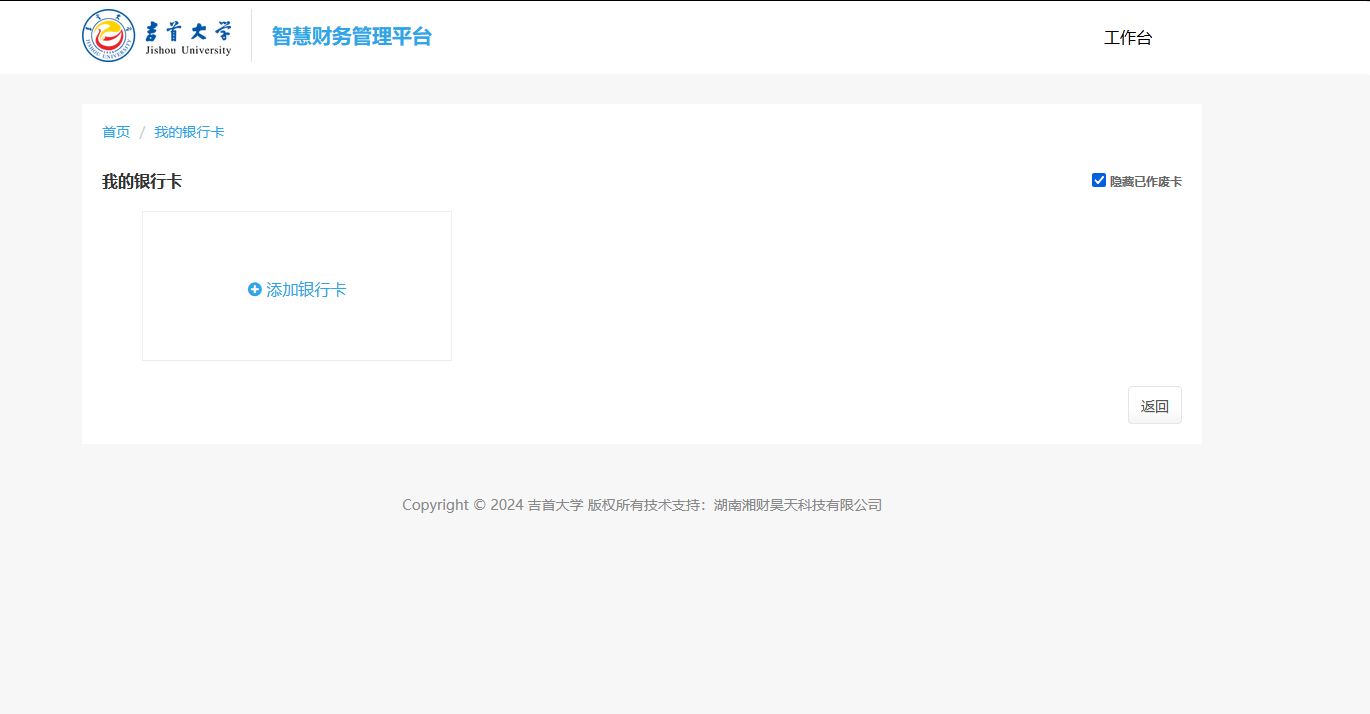Viewport: 1370px width, 714px height.
Task: Open 添加银行卡 to add a new bank card
Action: coord(296,289)
